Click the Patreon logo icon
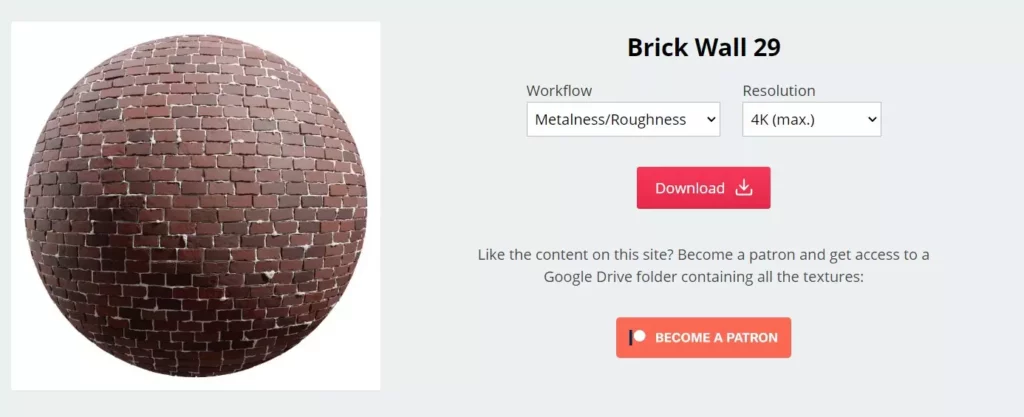1024x417 pixels. point(637,337)
